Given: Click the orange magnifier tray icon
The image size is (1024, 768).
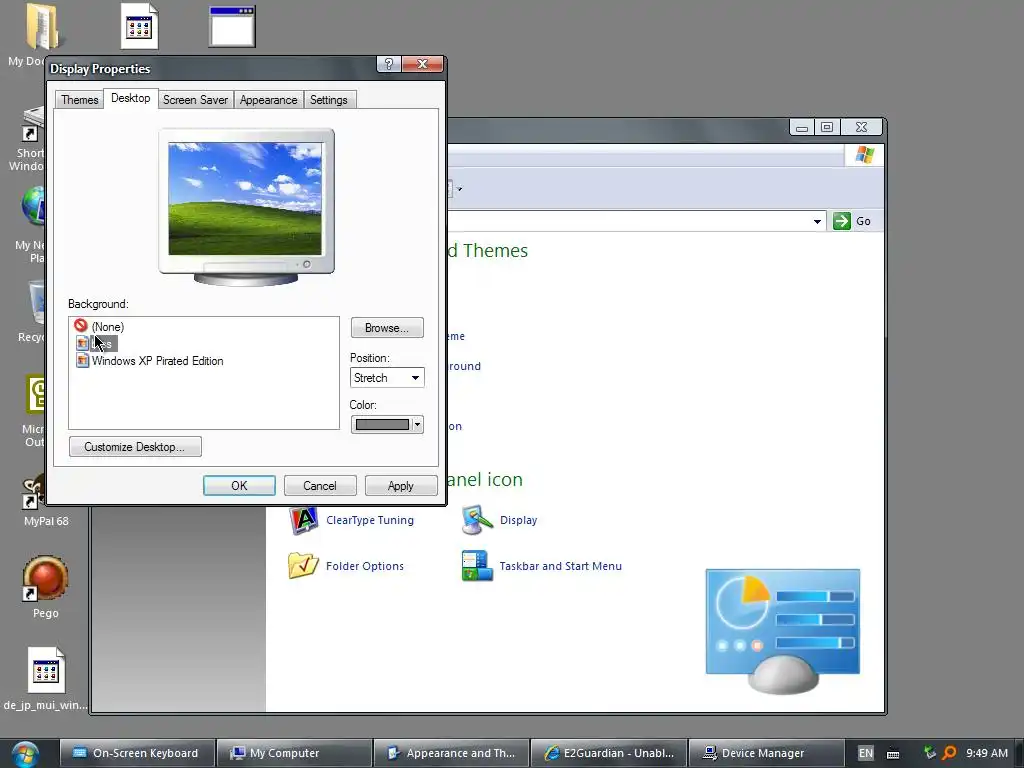Looking at the screenshot, I should [950, 753].
